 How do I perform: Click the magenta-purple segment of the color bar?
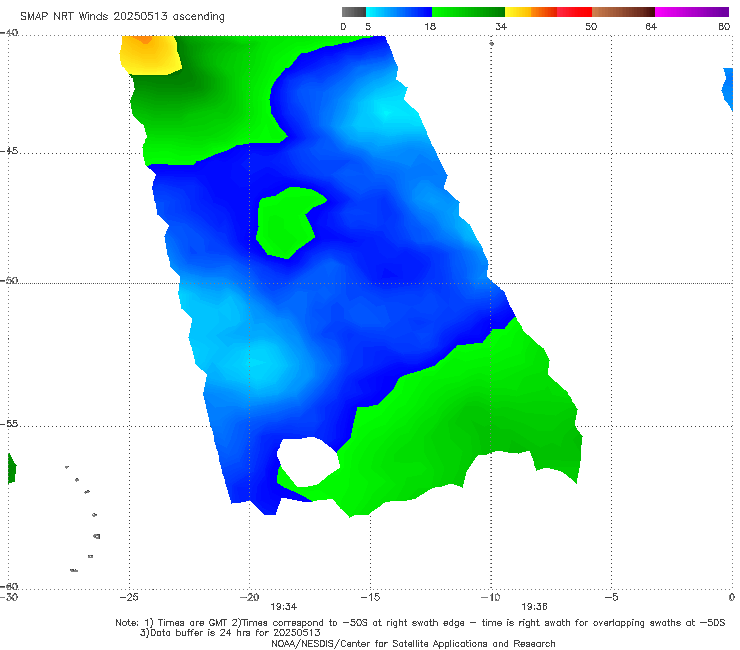[x=692, y=12]
